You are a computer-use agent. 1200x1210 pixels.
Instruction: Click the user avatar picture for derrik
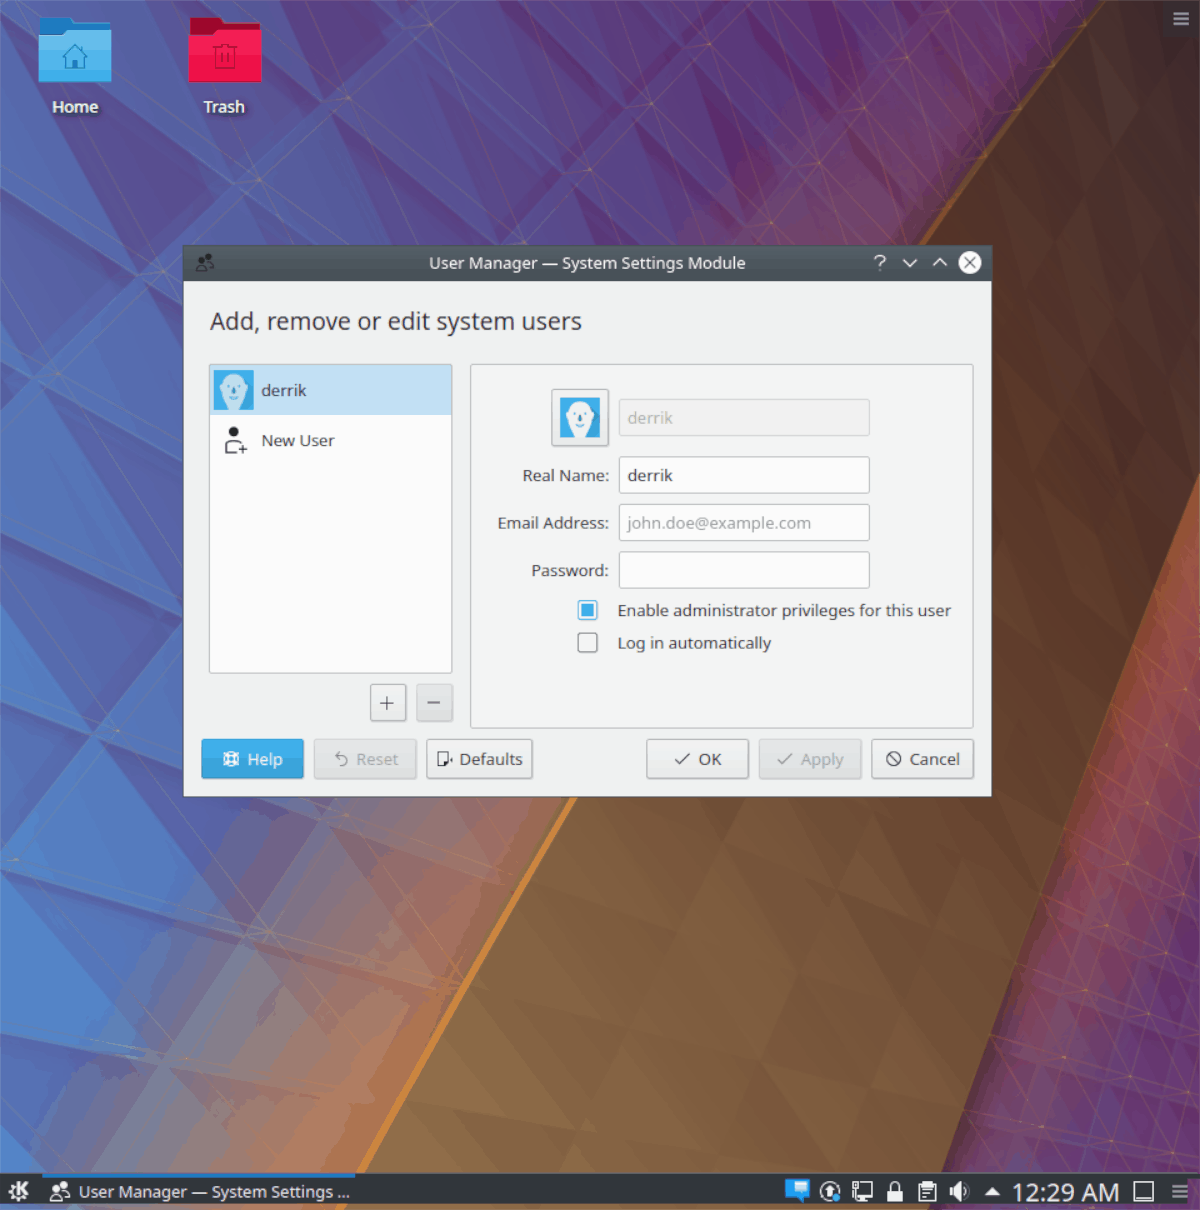click(x=234, y=390)
